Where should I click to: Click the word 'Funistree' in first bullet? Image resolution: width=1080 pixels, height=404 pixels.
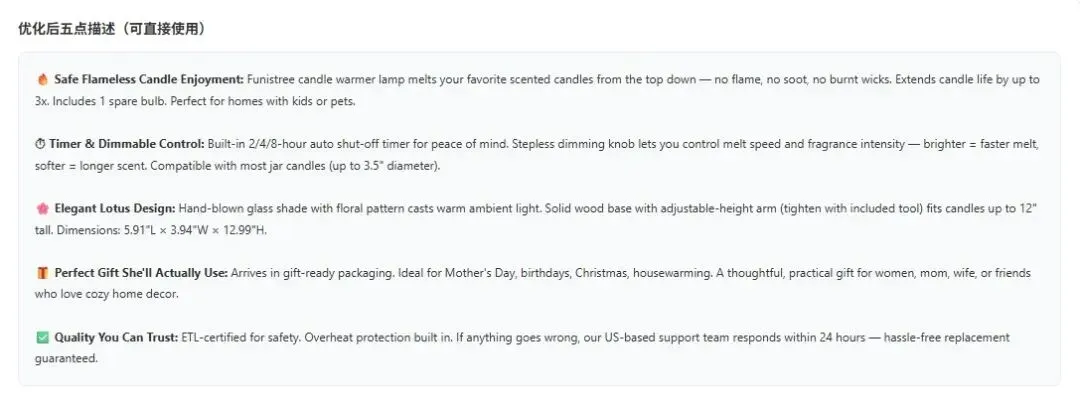[x=271, y=79]
